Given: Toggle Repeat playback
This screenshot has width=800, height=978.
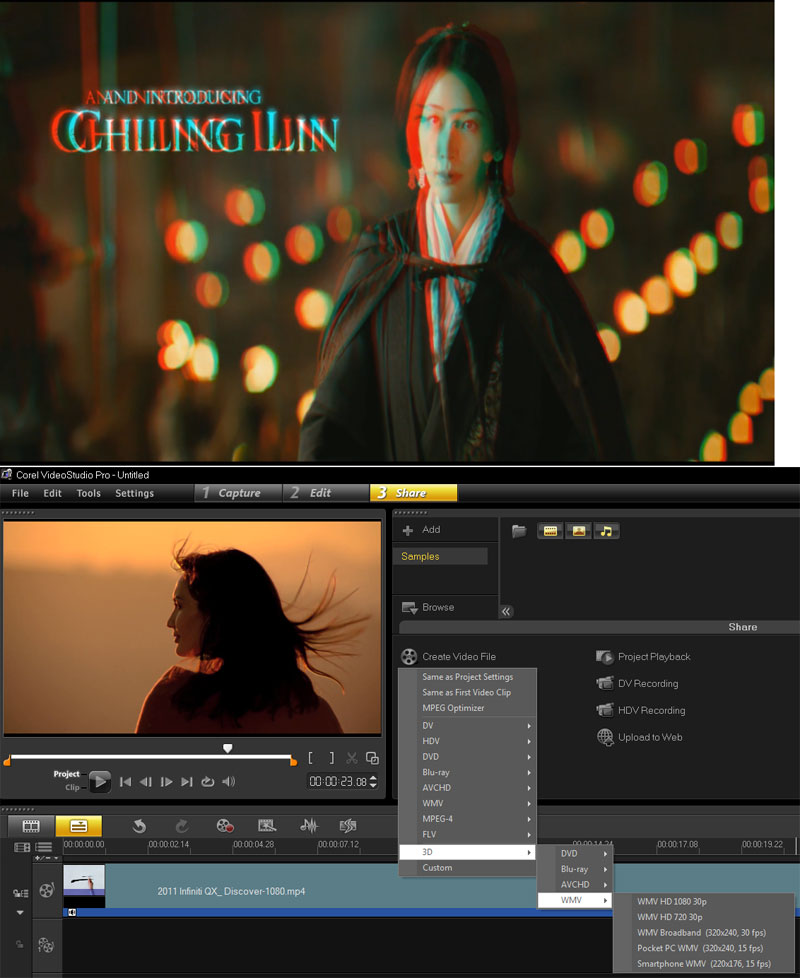Looking at the screenshot, I should click(208, 782).
